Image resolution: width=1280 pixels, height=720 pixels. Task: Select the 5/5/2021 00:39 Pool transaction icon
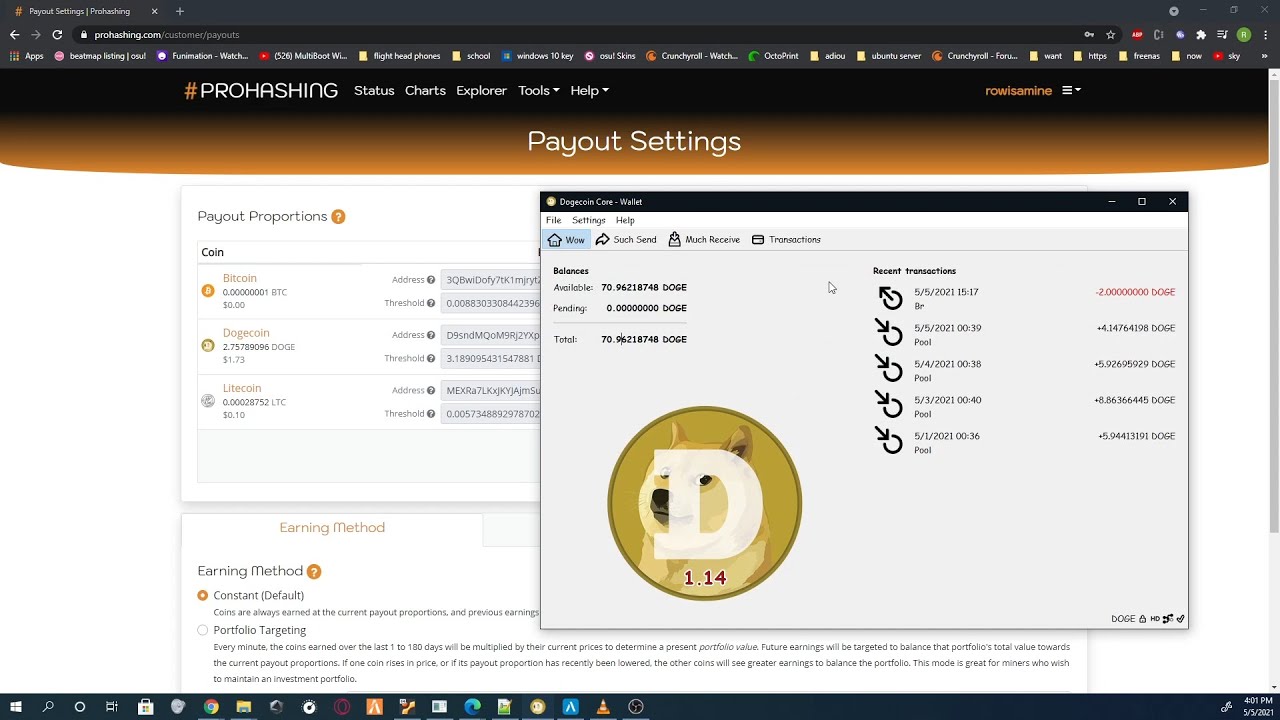click(889, 334)
